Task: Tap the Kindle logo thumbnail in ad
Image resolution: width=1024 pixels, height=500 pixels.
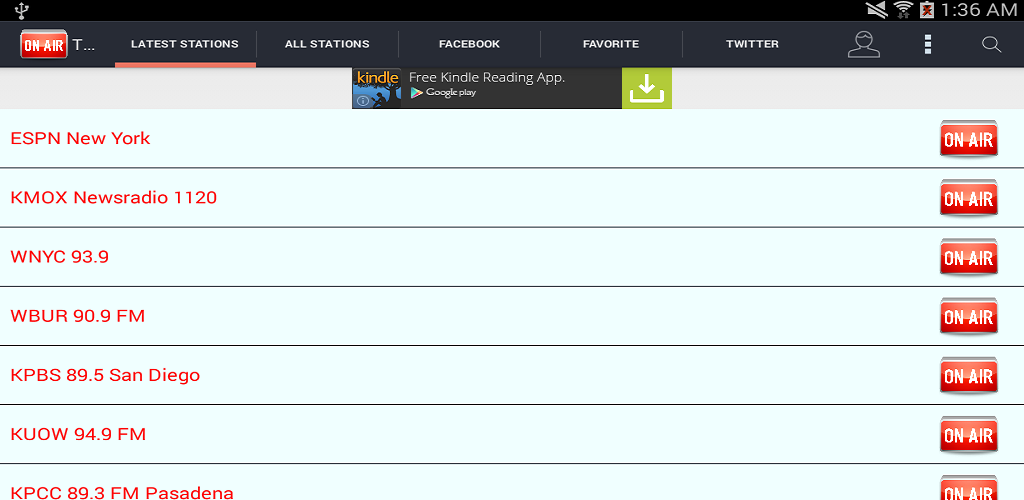Action: click(377, 88)
